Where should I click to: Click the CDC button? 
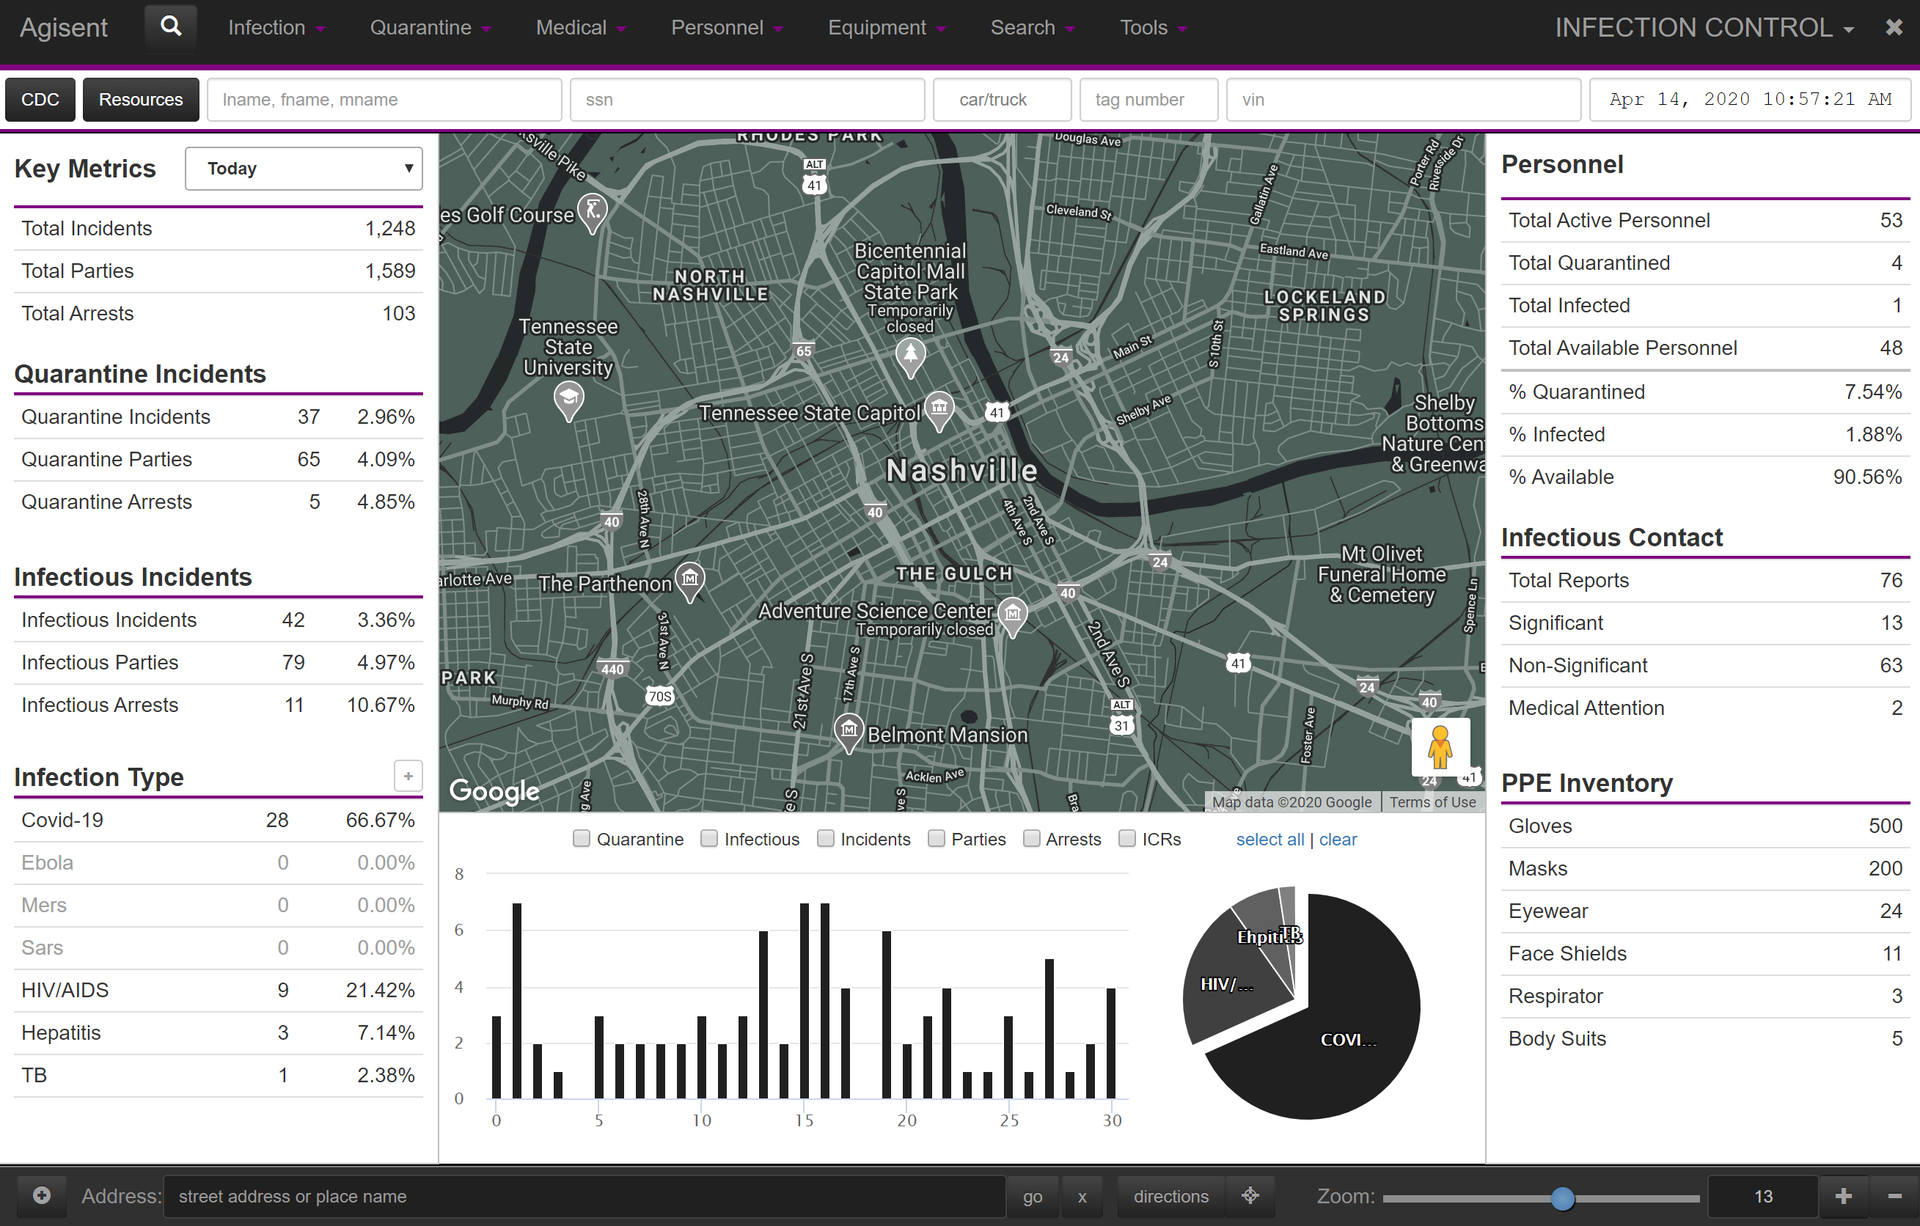pos(40,99)
